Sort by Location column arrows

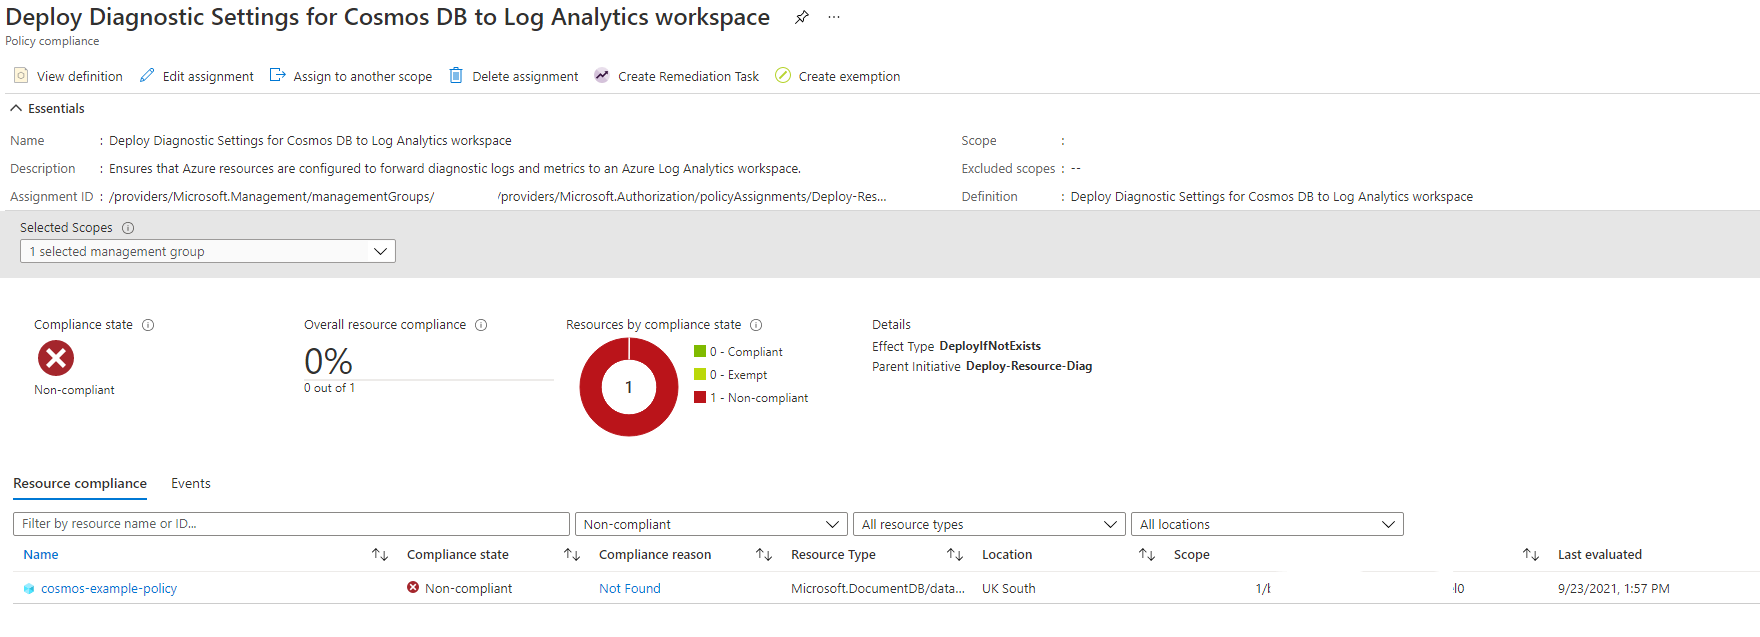click(x=1147, y=555)
